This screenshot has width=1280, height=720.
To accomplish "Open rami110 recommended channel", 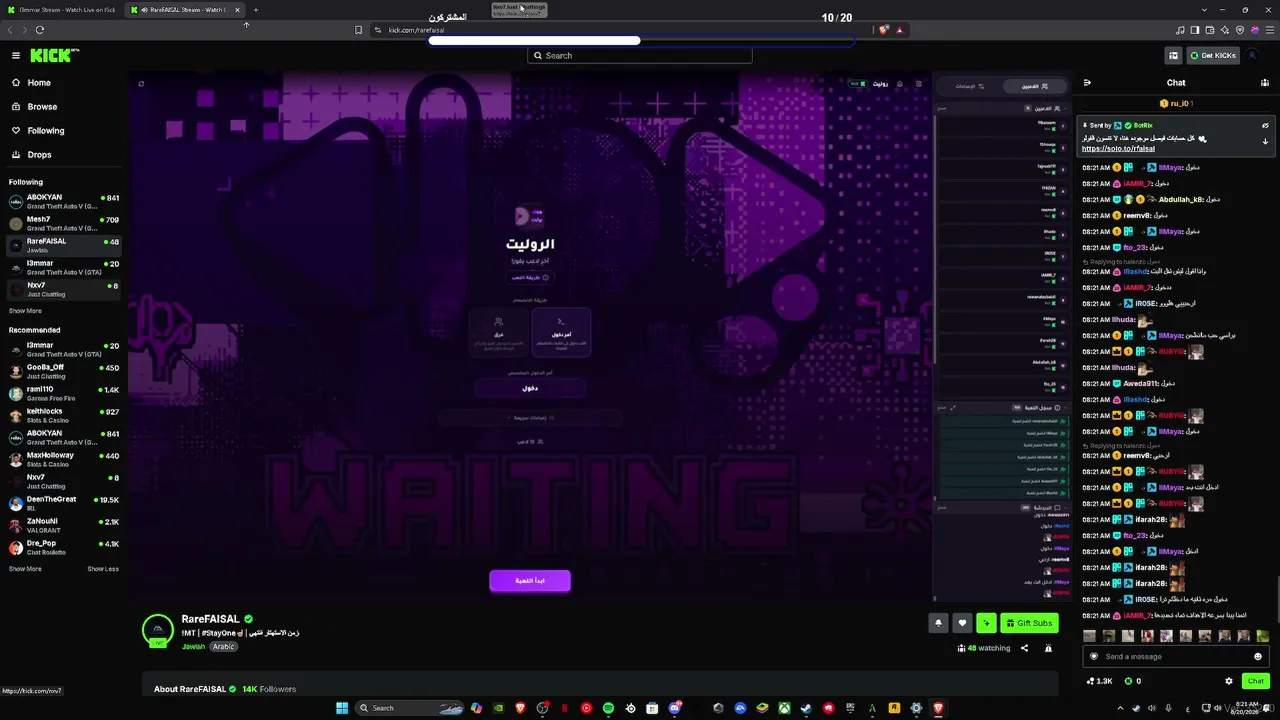I will coord(64,393).
